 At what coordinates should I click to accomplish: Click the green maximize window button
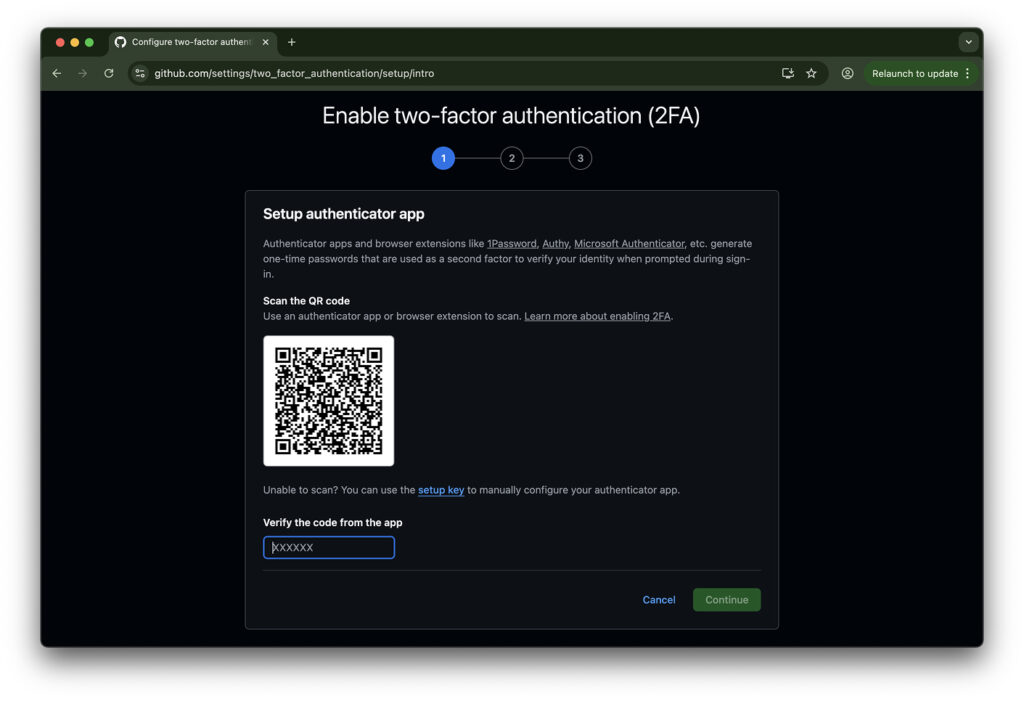89,42
